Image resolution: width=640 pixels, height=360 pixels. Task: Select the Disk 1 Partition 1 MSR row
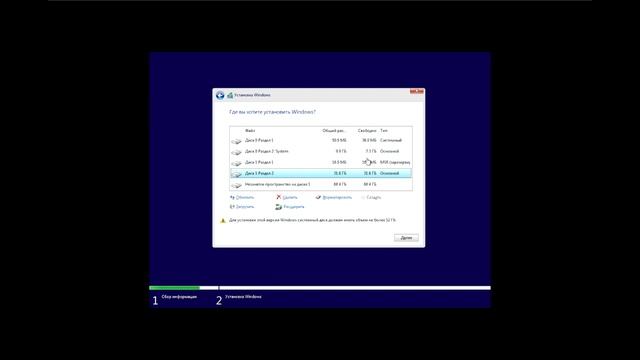coord(321,162)
